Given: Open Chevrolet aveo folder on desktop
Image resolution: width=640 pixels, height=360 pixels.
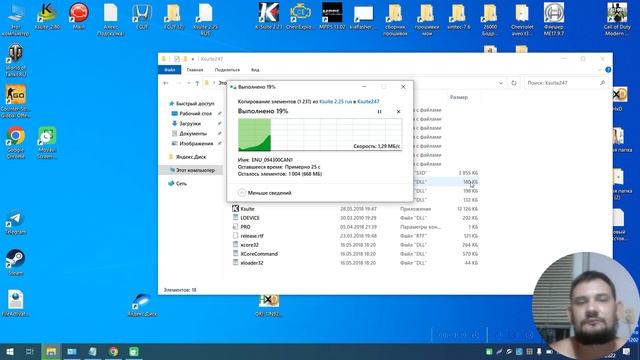Looking at the screenshot, I should click(x=522, y=19).
